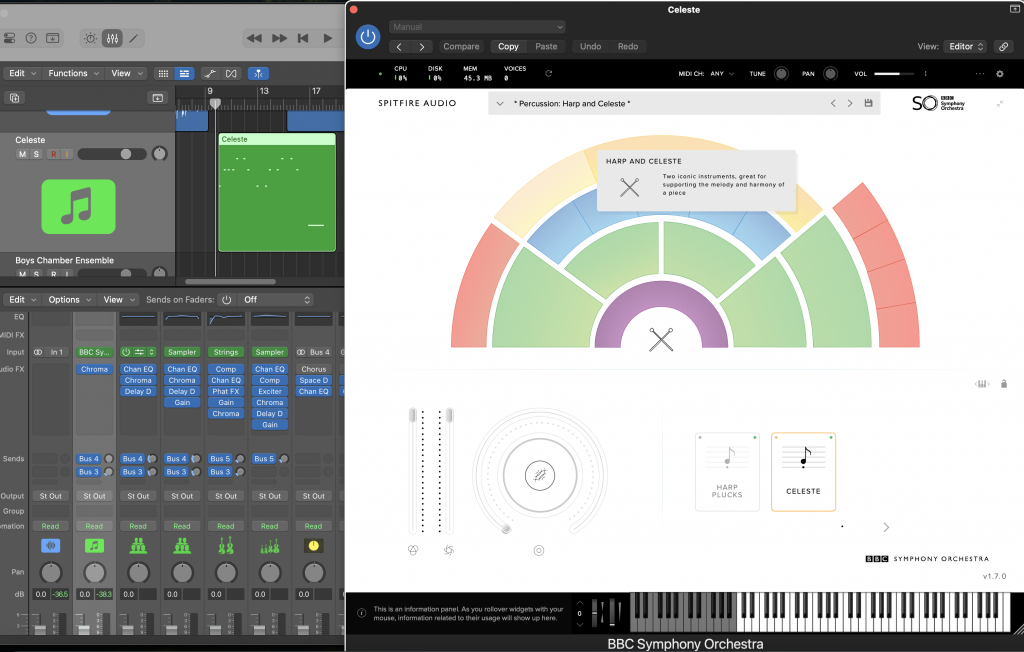Open the Space D audio effect slot
The image size is (1024, 652).
(313, 380)
